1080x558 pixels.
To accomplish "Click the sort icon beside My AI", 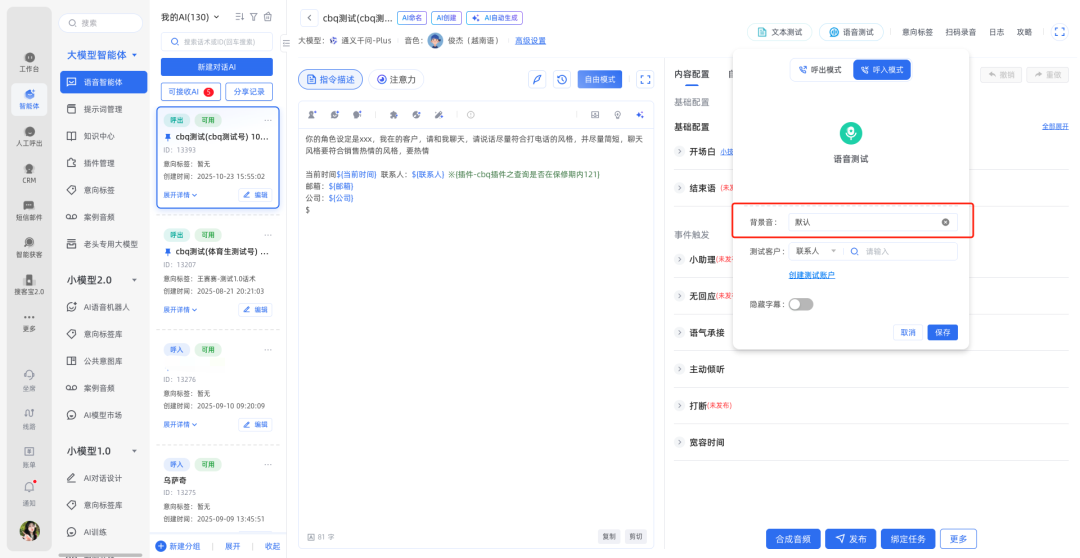I will tap(239, 17).
